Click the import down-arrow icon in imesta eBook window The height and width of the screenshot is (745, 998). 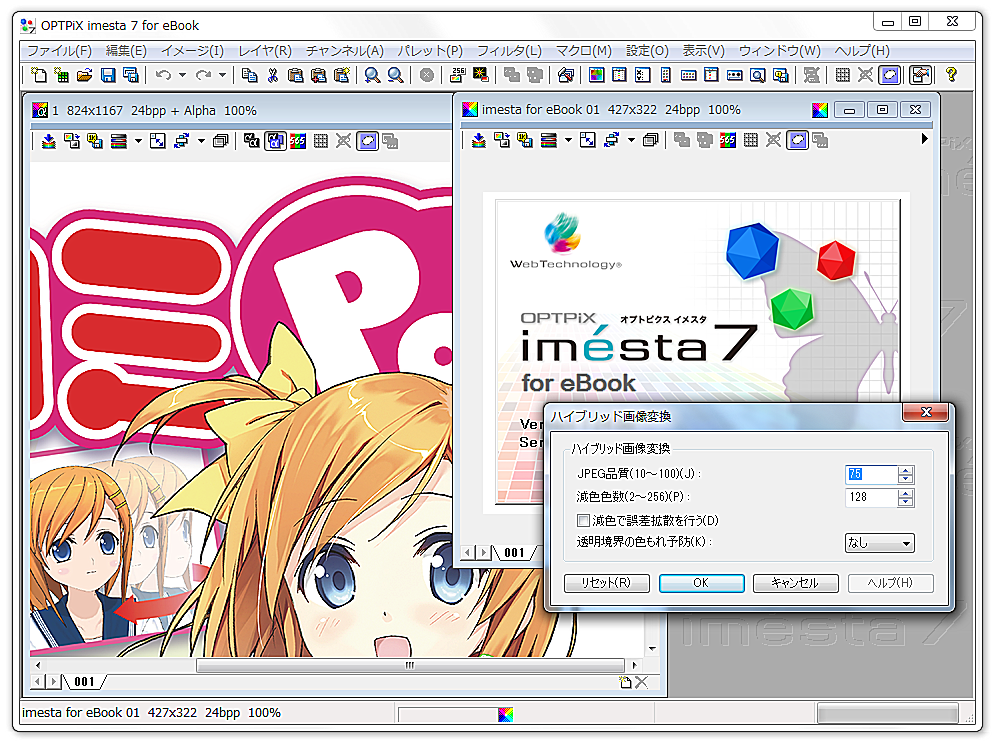pos(479,140)
